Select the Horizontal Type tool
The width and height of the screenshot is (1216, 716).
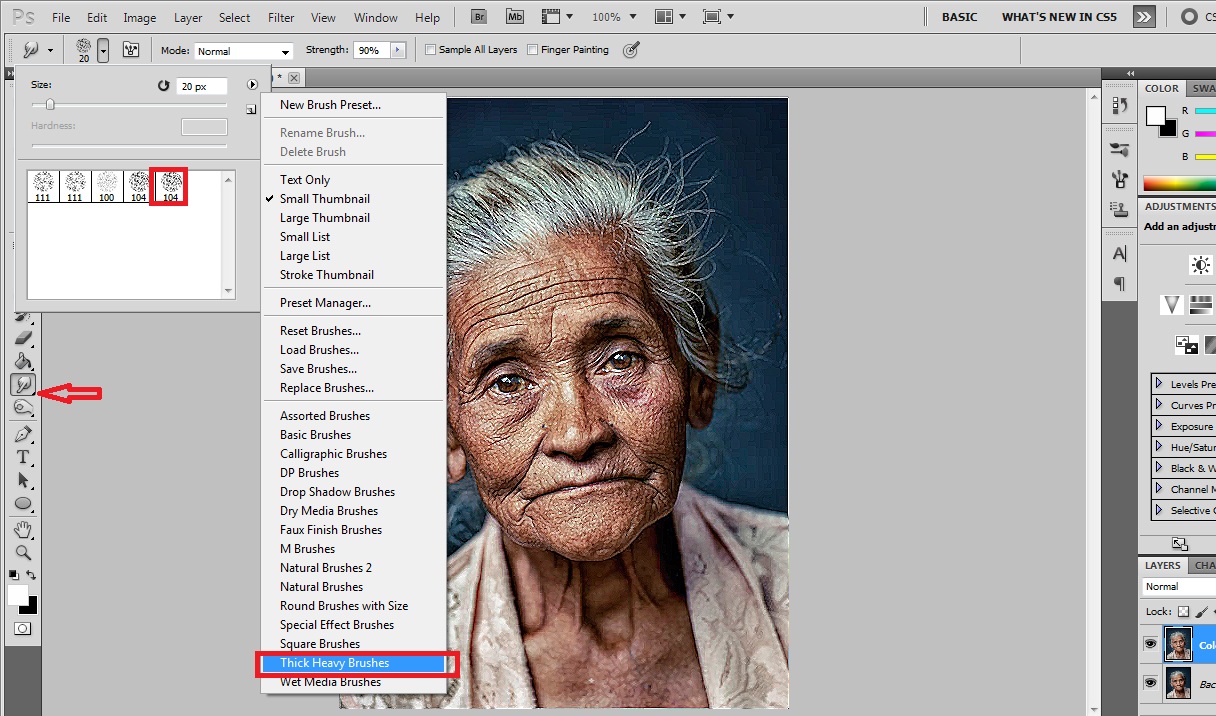point(23,457)
